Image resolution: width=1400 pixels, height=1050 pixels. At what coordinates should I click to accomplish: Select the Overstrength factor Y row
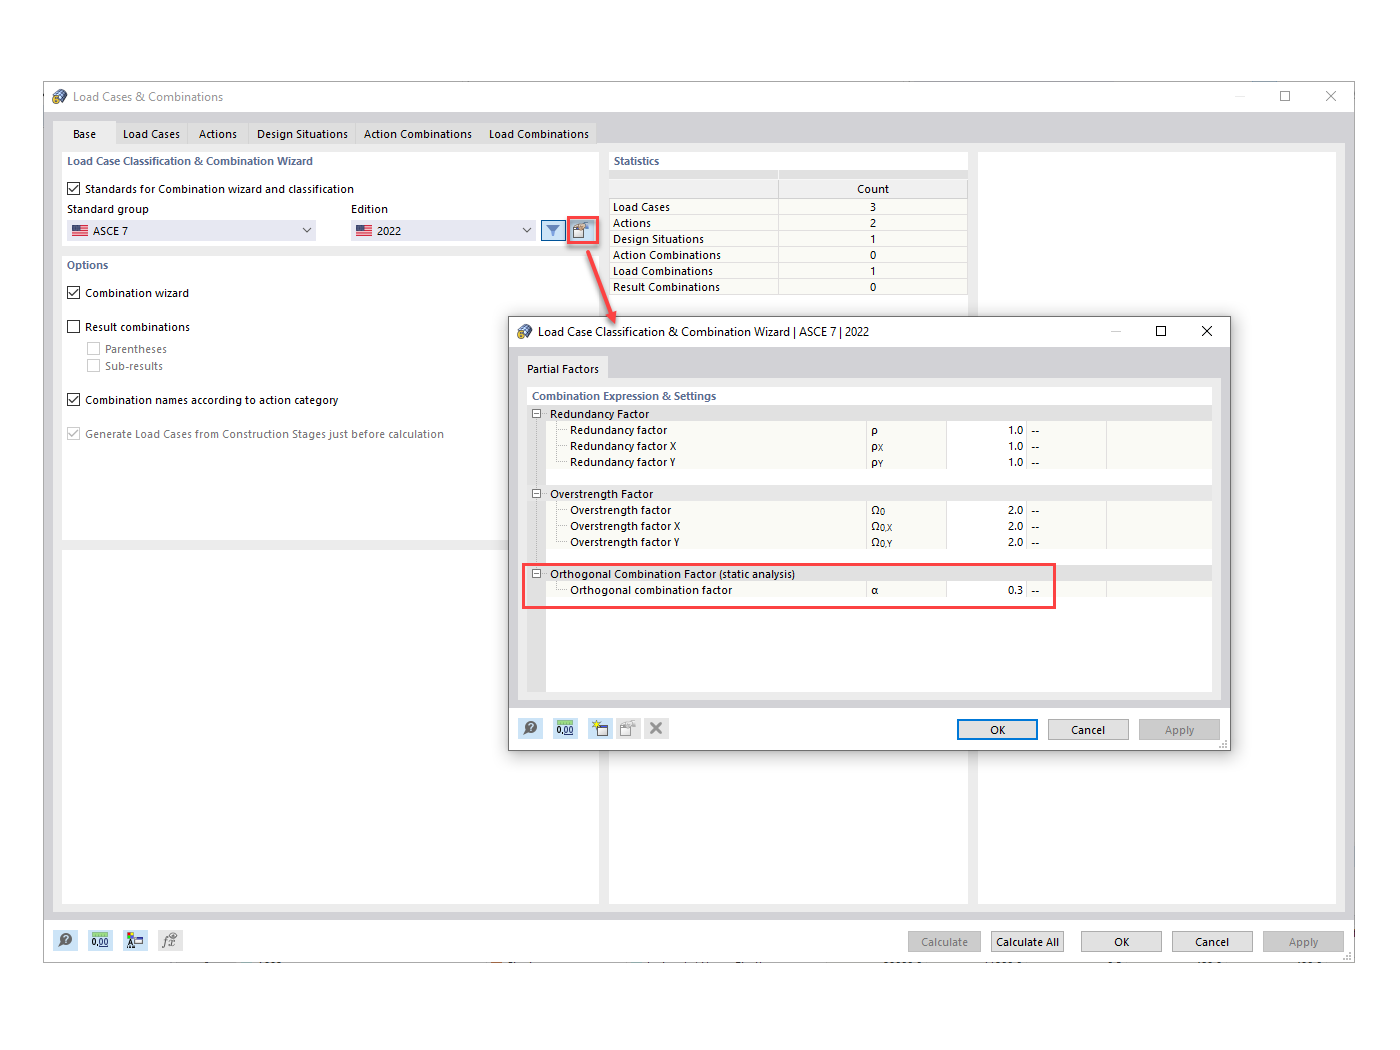(879, 542)
